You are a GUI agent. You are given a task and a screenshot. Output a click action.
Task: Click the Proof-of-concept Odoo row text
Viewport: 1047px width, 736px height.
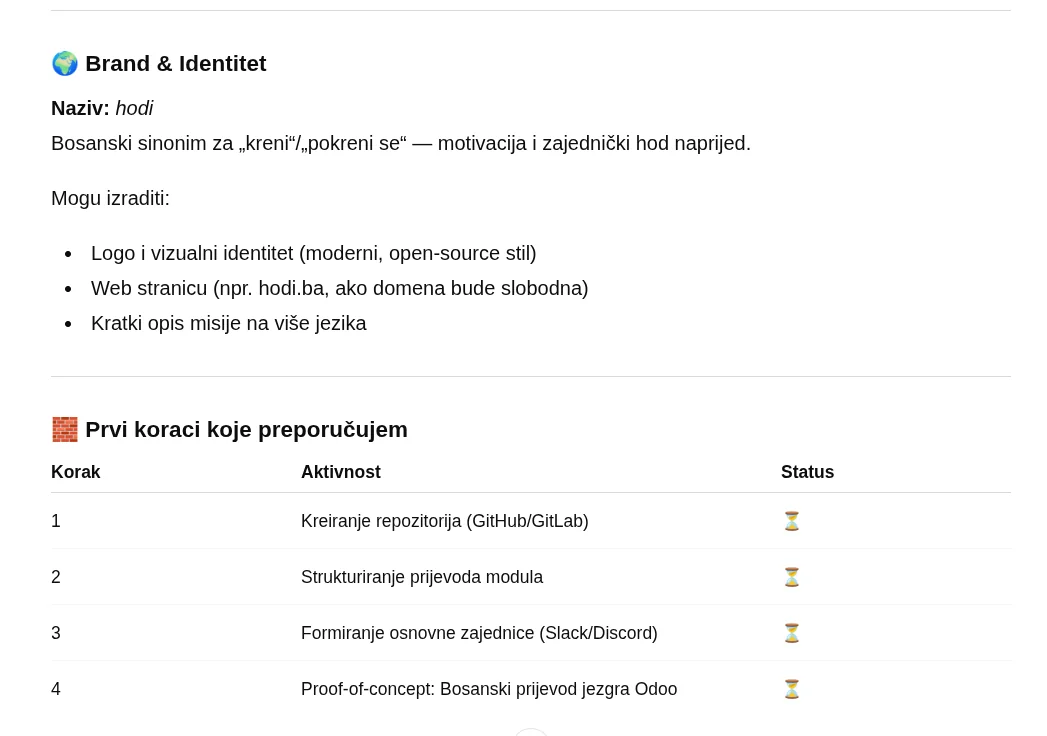click(x=488, y=689)
